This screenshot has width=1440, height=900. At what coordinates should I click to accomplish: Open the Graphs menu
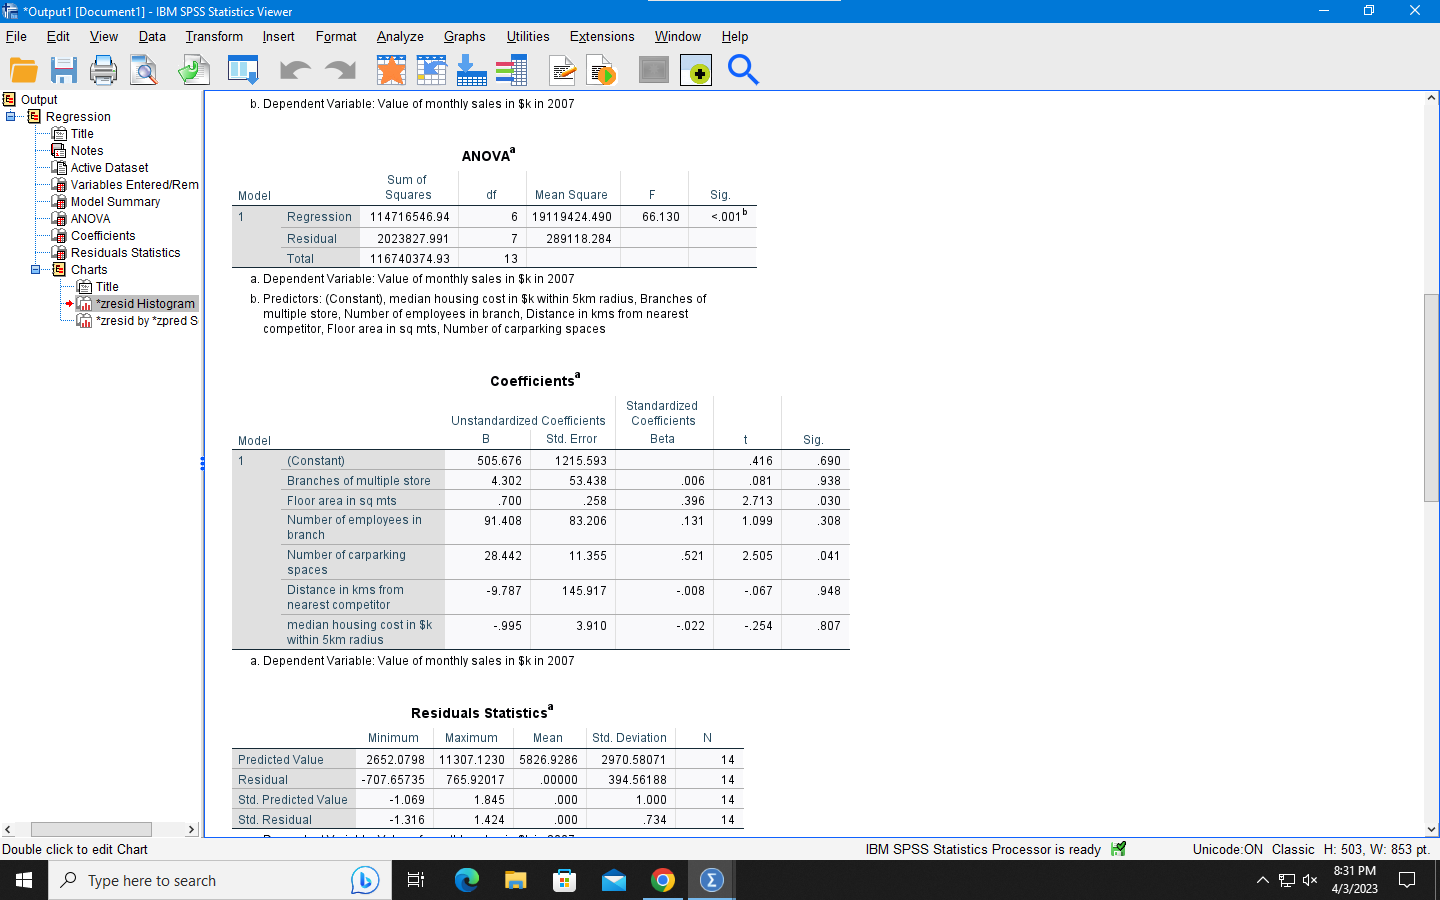coord(464,37)
